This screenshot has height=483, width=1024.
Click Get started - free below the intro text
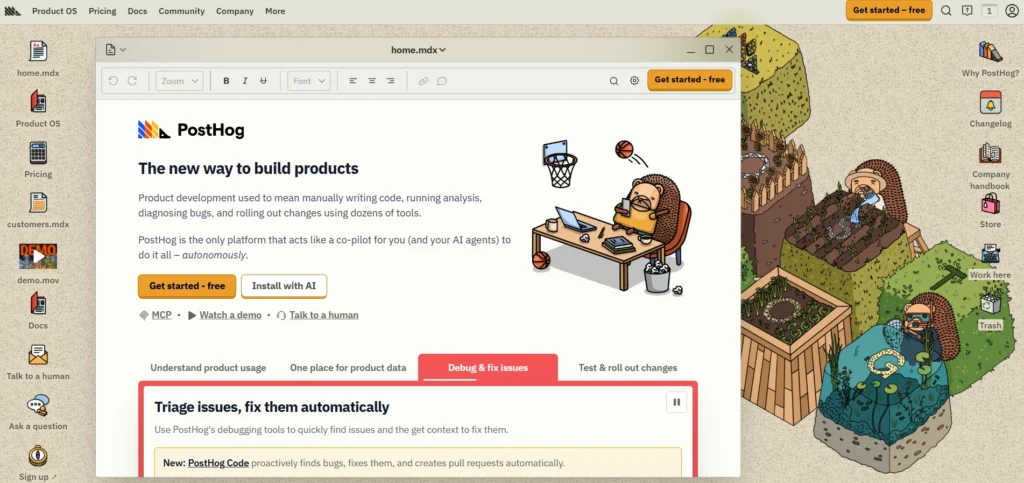coord(187,286)
